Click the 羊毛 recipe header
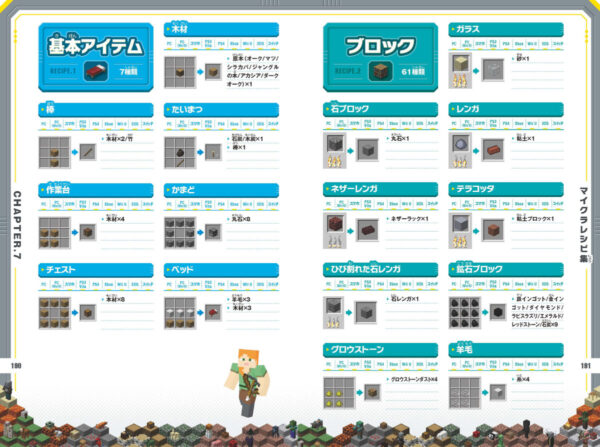The image size is (600, 447). point(506,350)
